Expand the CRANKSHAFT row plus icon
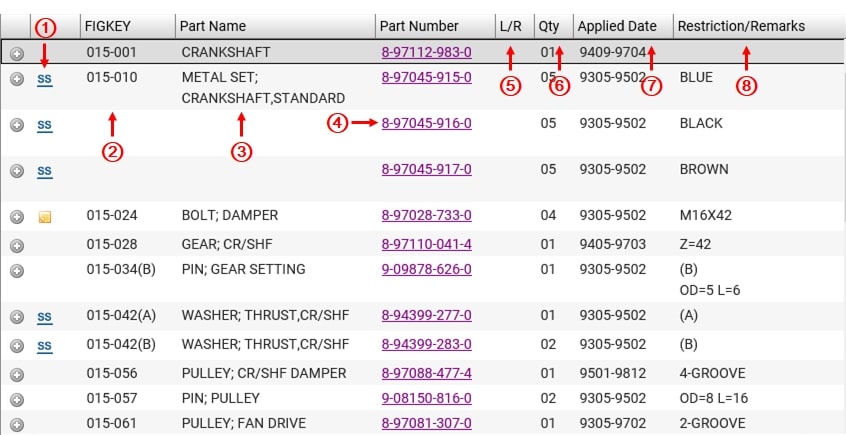The width and height of the screenshot is (846, 435). [17, 52]
